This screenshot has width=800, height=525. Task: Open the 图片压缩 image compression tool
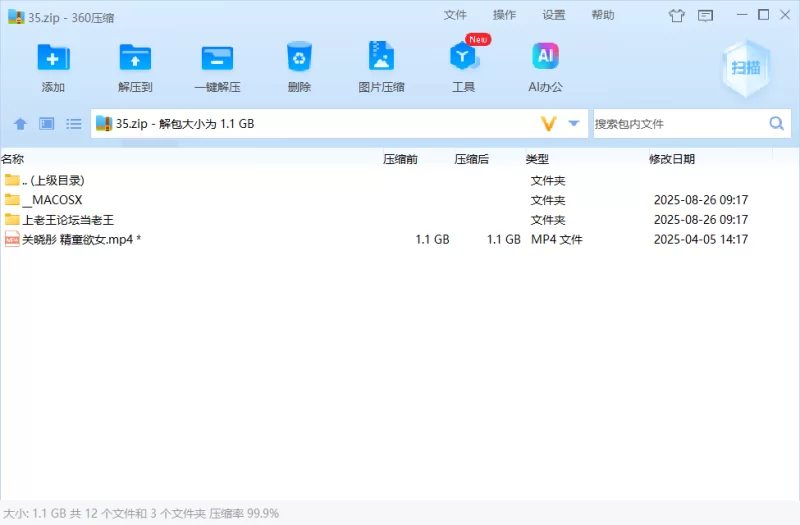click(381, 56)
